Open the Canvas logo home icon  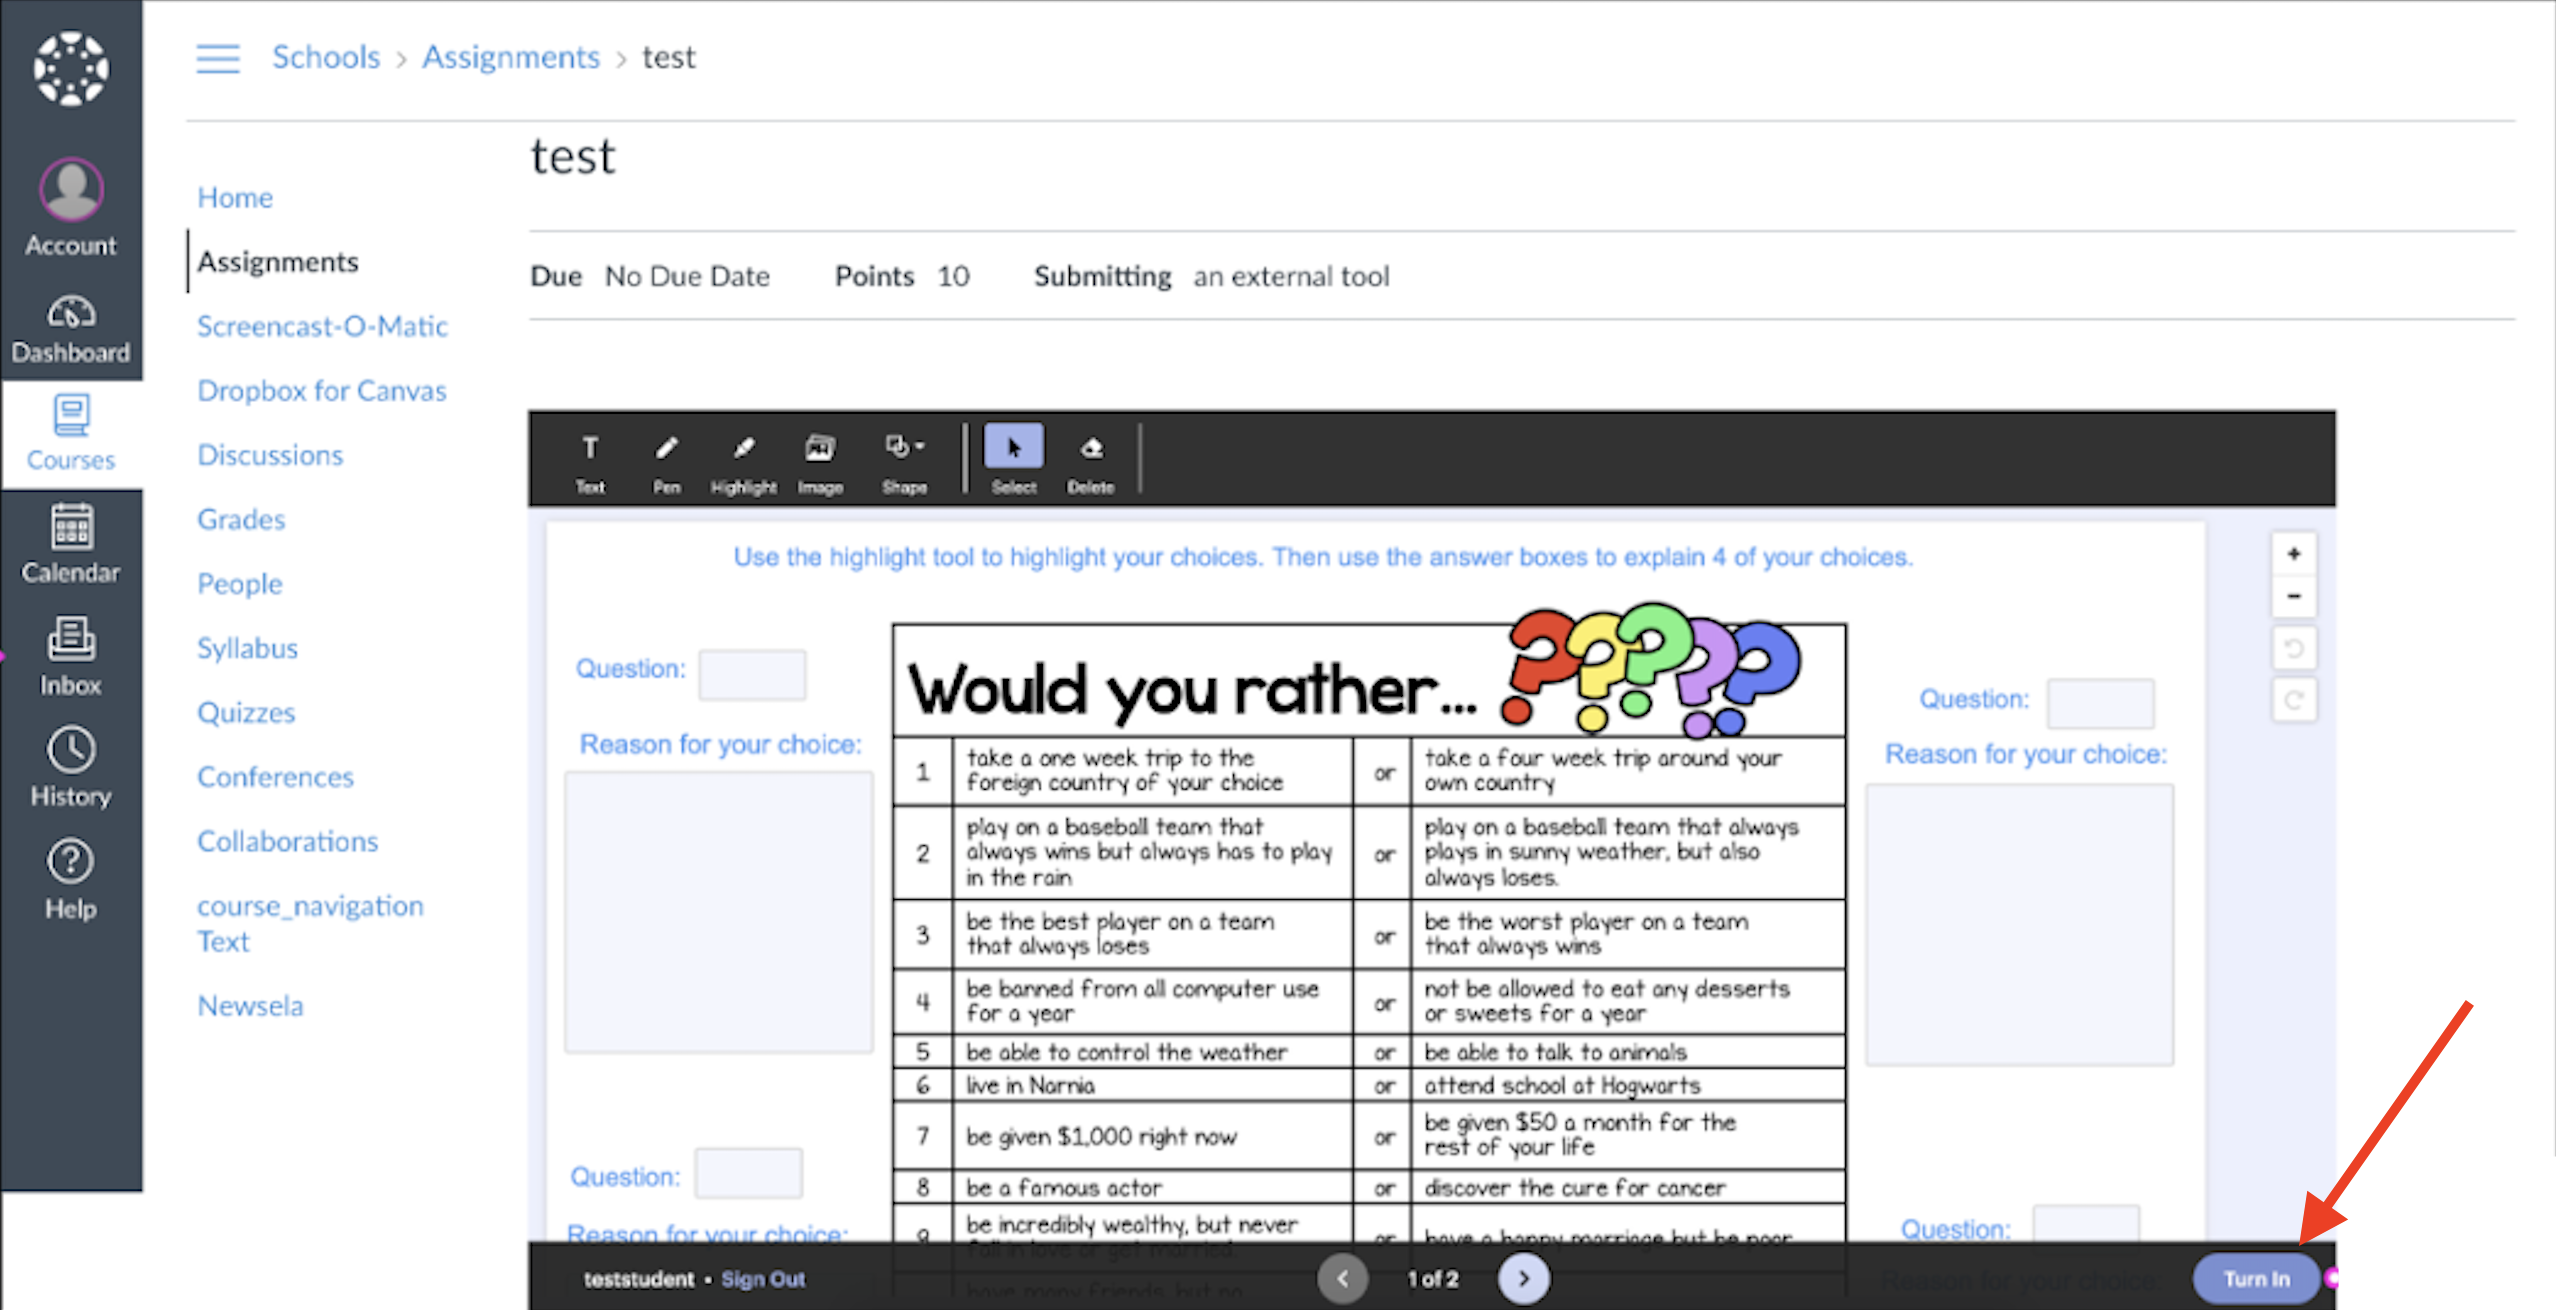[x=71, y=68]
